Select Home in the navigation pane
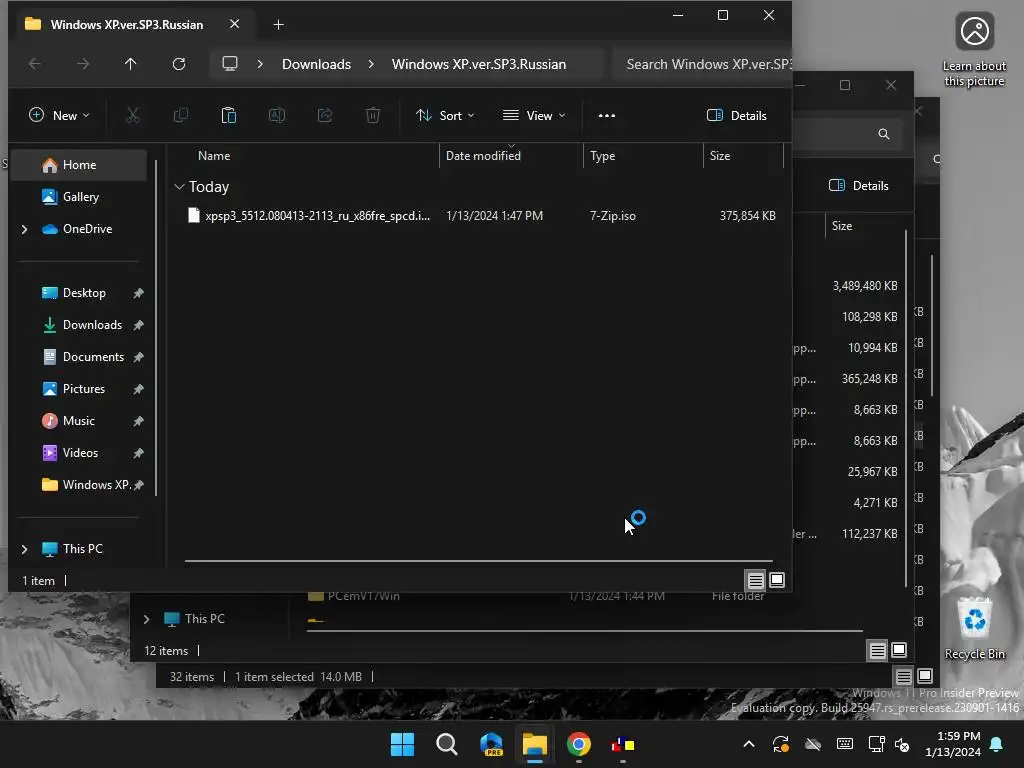 click(80, 165)
